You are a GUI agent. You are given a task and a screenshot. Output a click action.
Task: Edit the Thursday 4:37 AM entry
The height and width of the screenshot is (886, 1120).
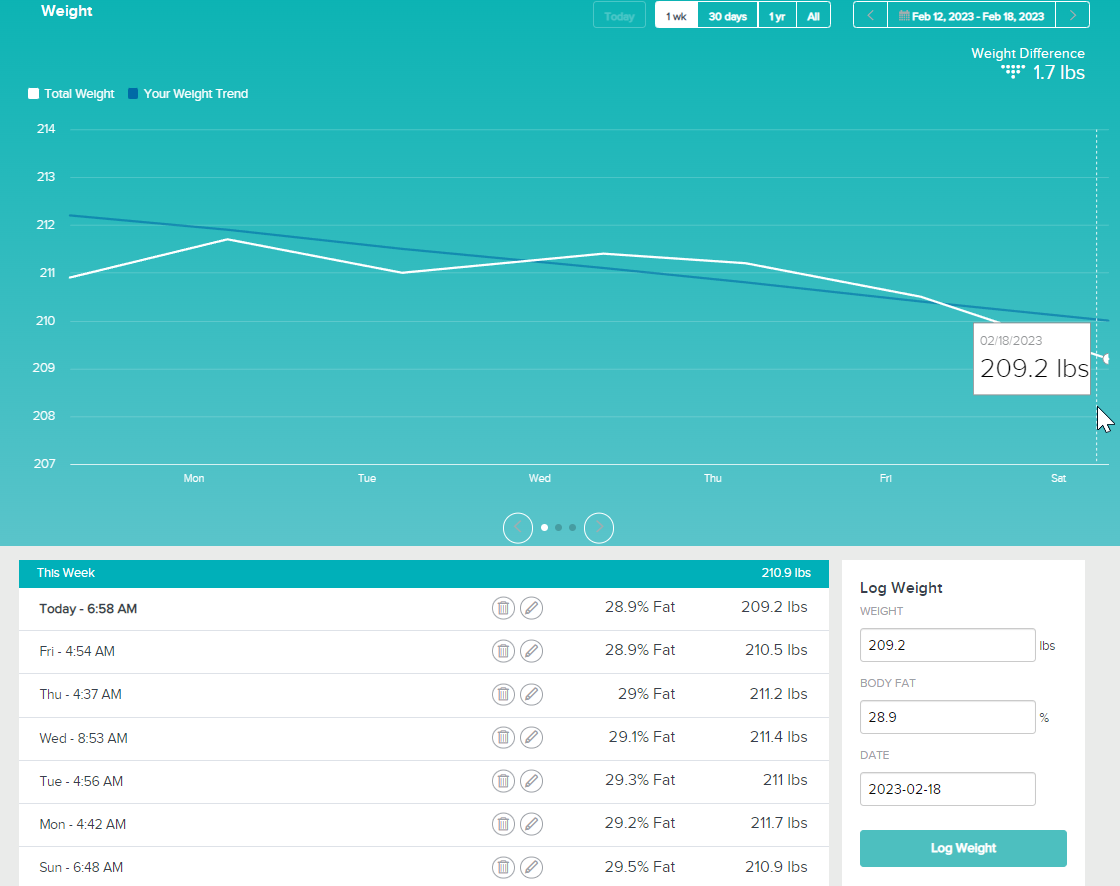[x=532, y=694]
